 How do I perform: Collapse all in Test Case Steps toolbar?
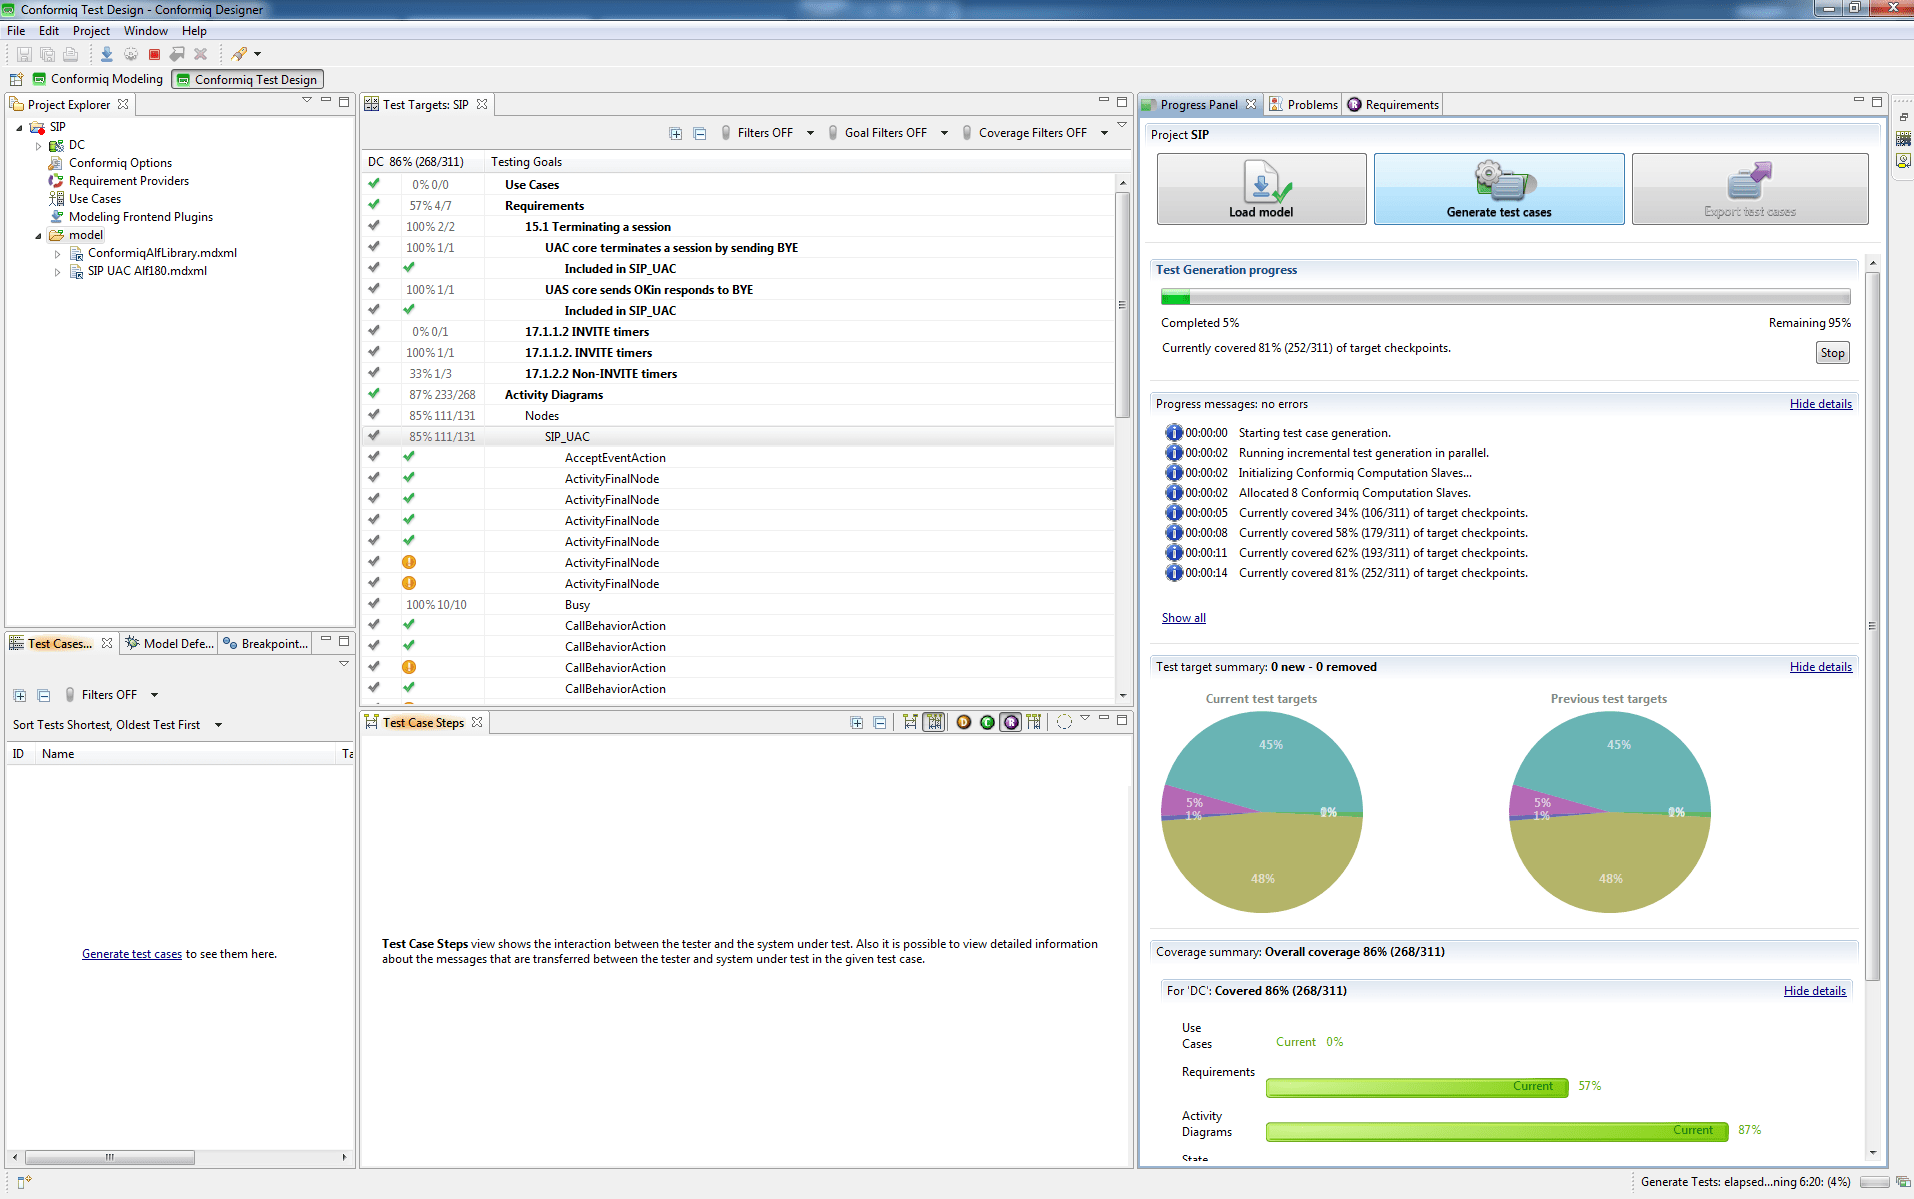[880, 722]
